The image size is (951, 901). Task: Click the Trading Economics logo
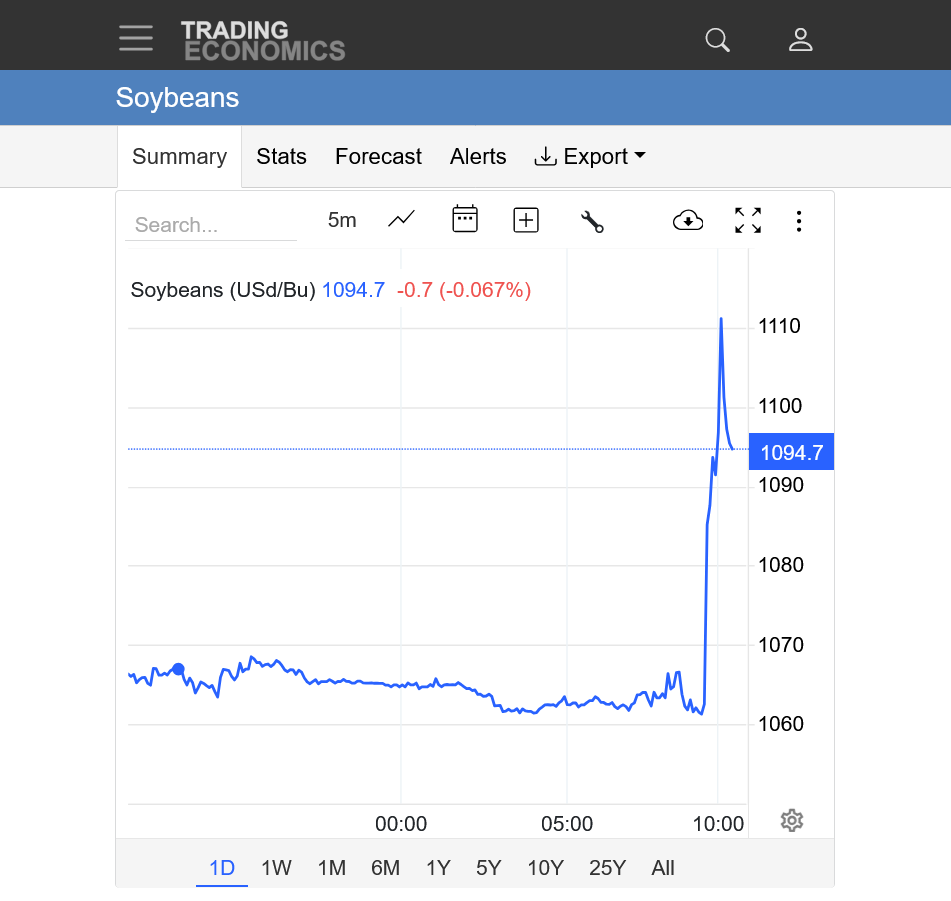click(262, 40)
